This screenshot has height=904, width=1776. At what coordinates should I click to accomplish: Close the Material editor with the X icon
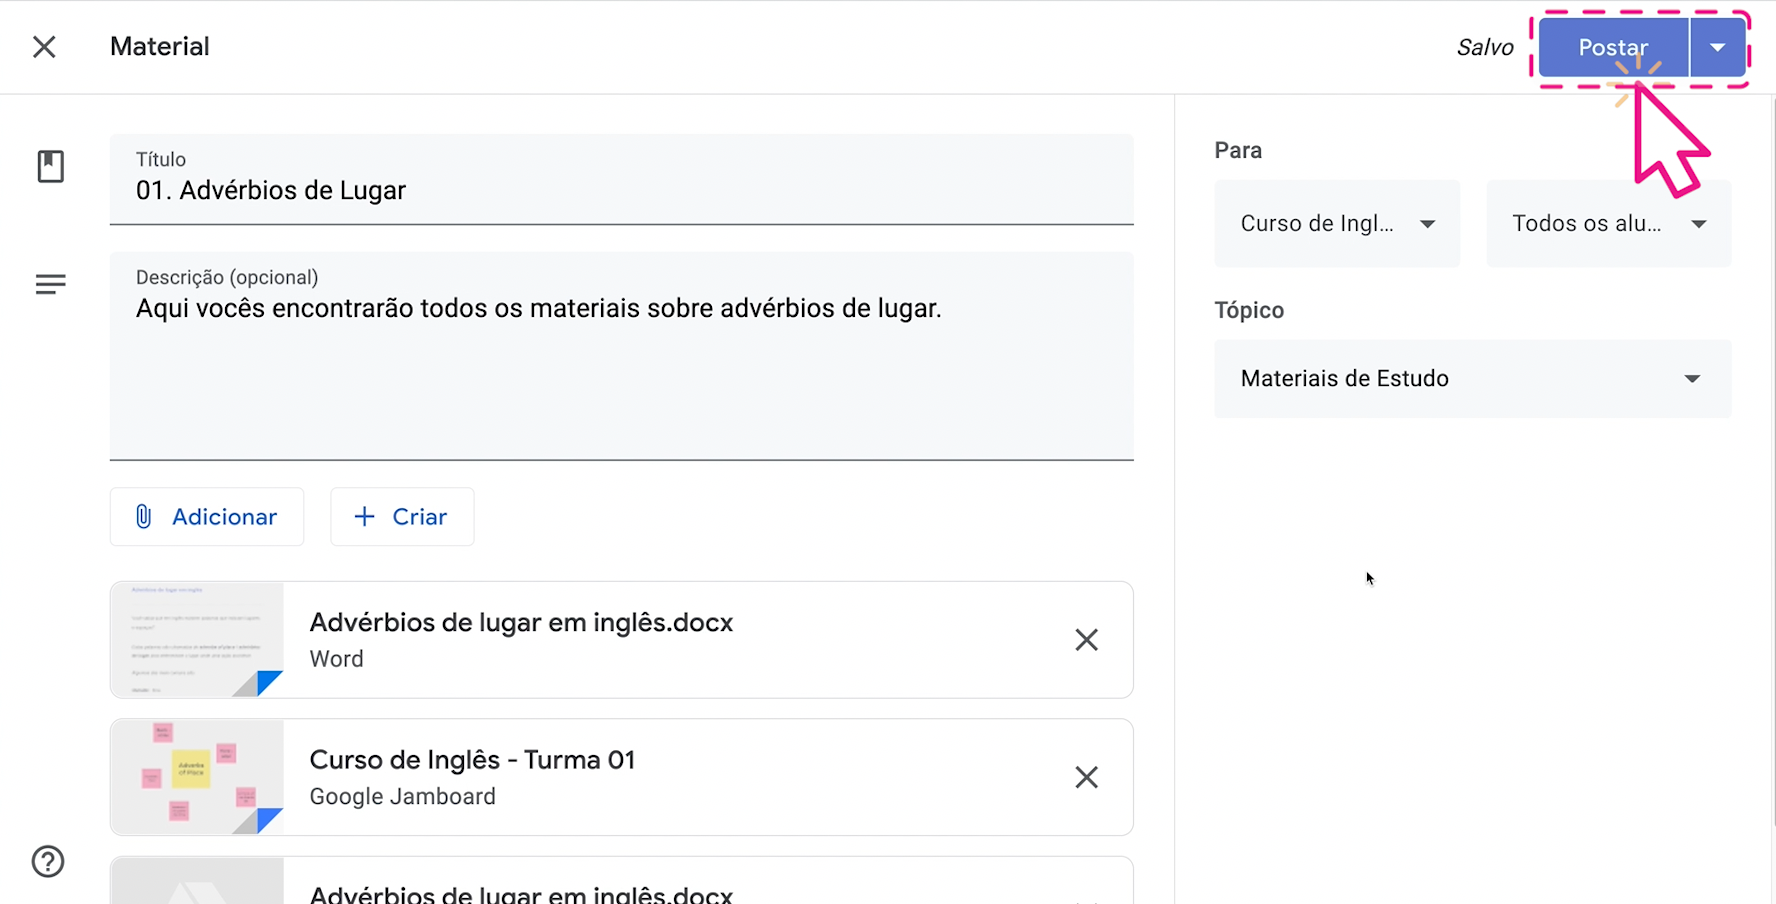(x=44, y=47)
